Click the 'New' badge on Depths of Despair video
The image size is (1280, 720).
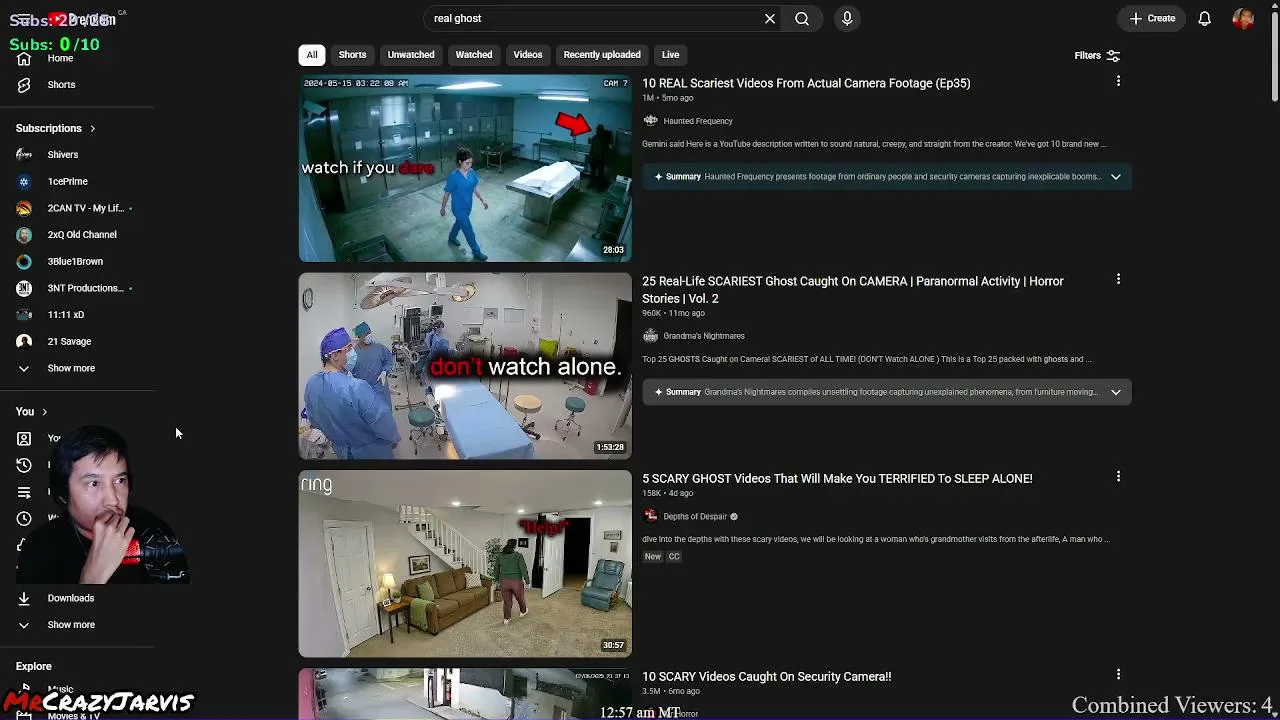point(653,557)
